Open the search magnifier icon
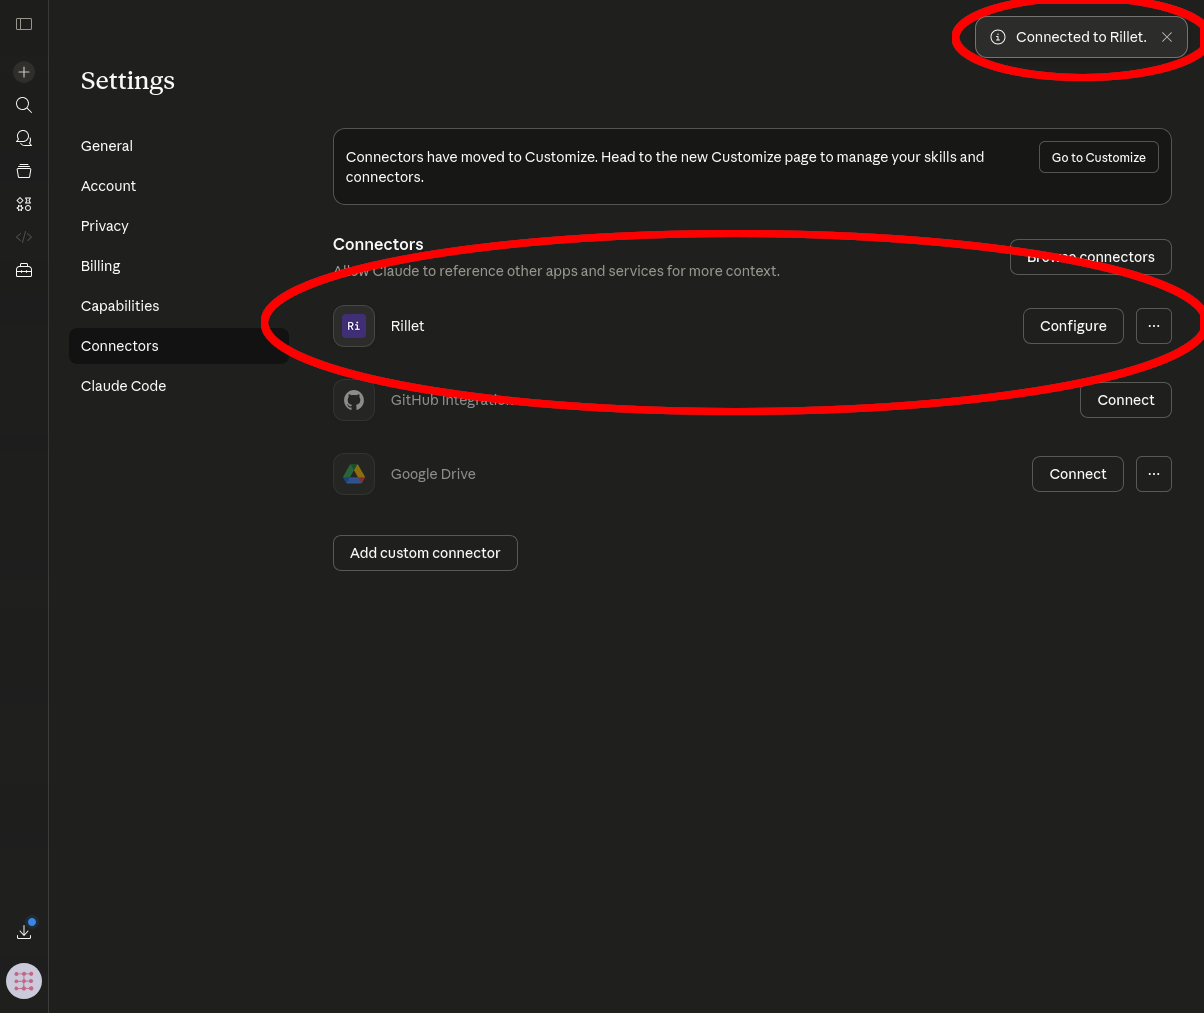Image resolution: width=1204 pixels, height=1013 pixels. 24,105
